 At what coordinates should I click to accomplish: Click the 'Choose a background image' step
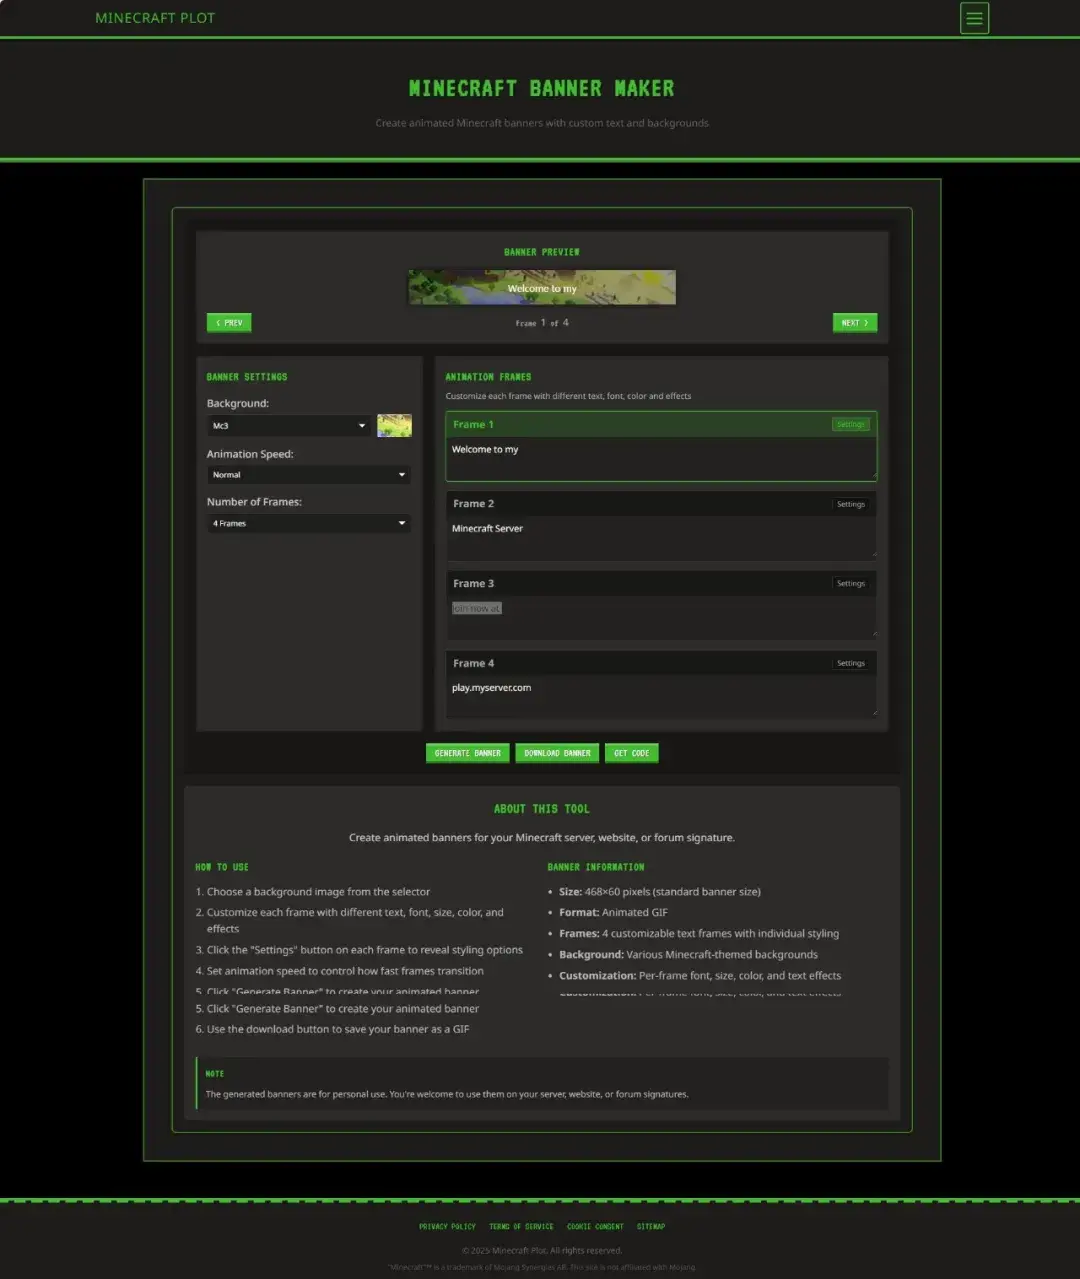318,892
